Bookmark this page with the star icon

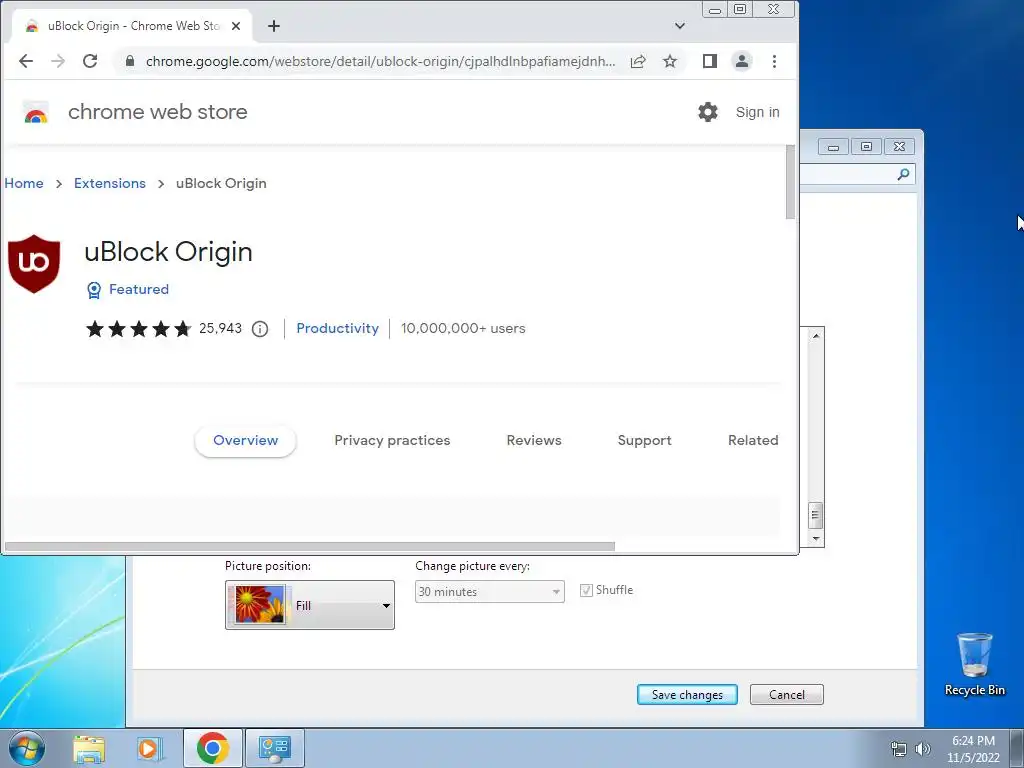point(670,61)
